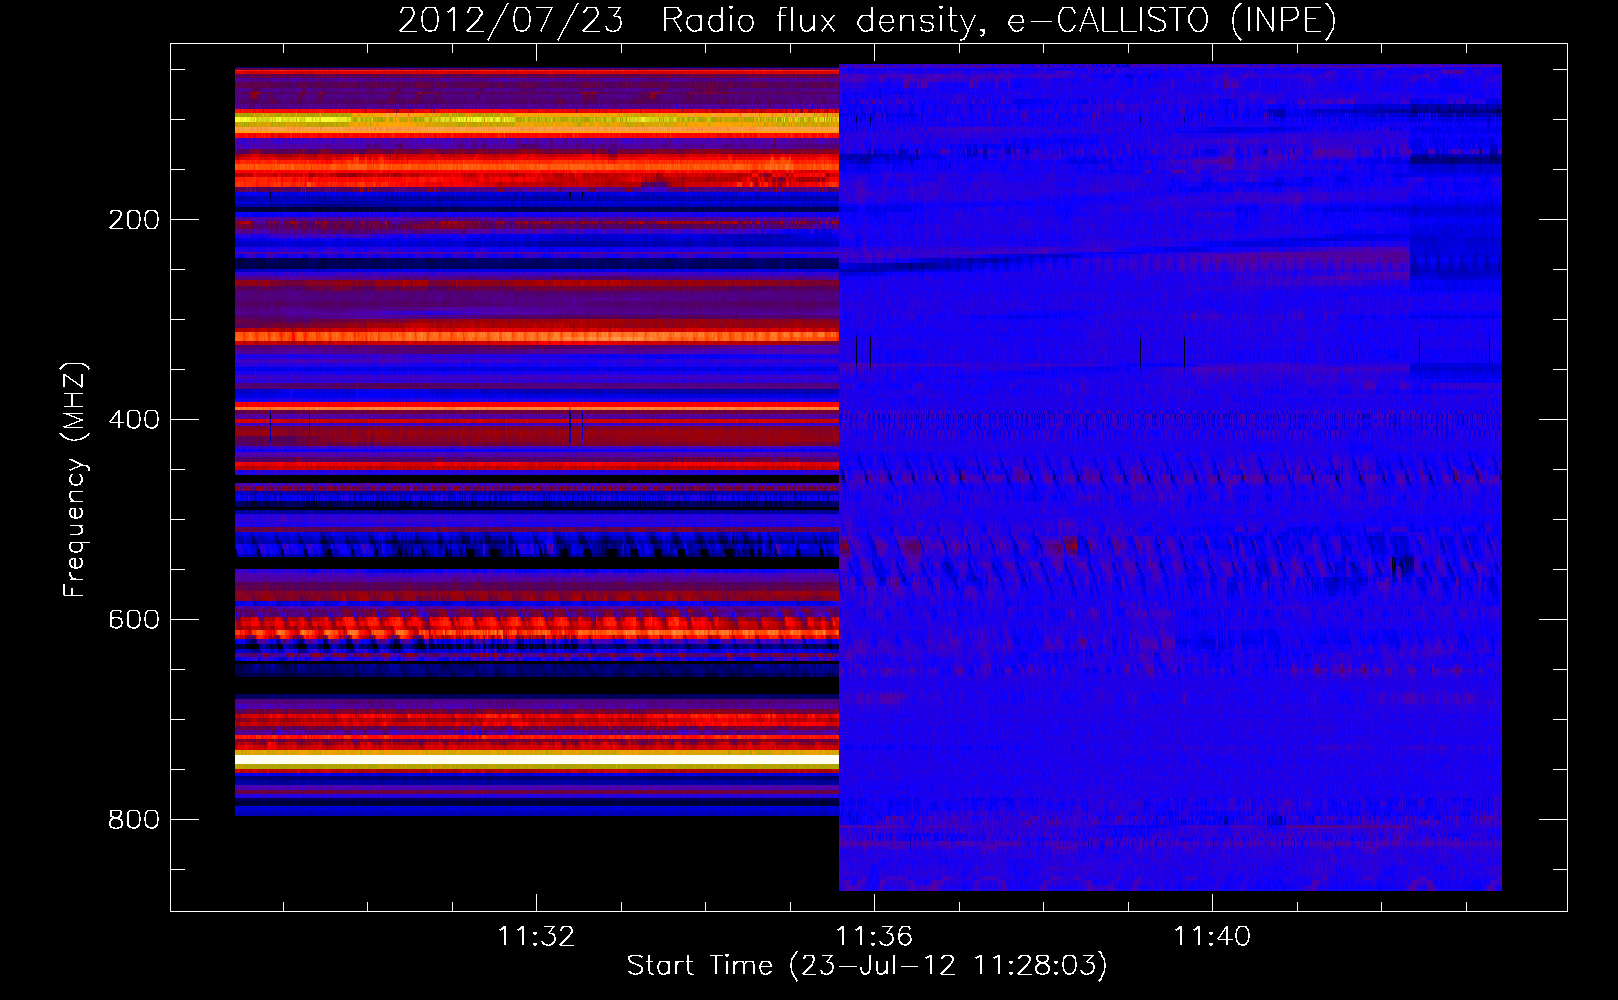Screen dimensions: 1618x1000
Task: Click the '11:32' time tick label
Action: pyautogui.click(x=536, y=936)
